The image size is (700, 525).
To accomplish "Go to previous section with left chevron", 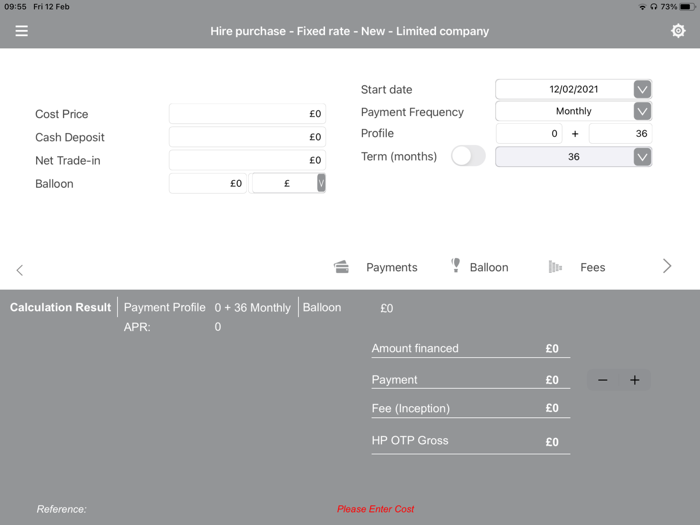I will [20, 270].
